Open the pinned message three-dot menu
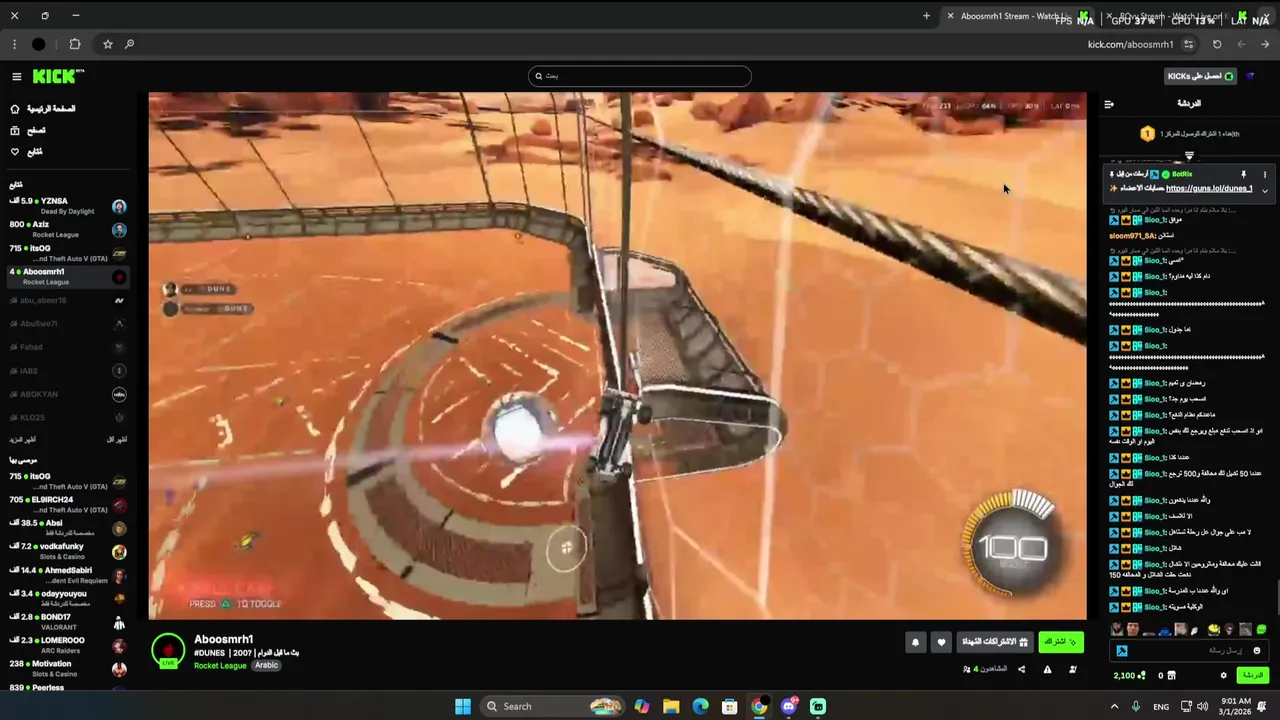1280x720 pixels. point(1264,174)
